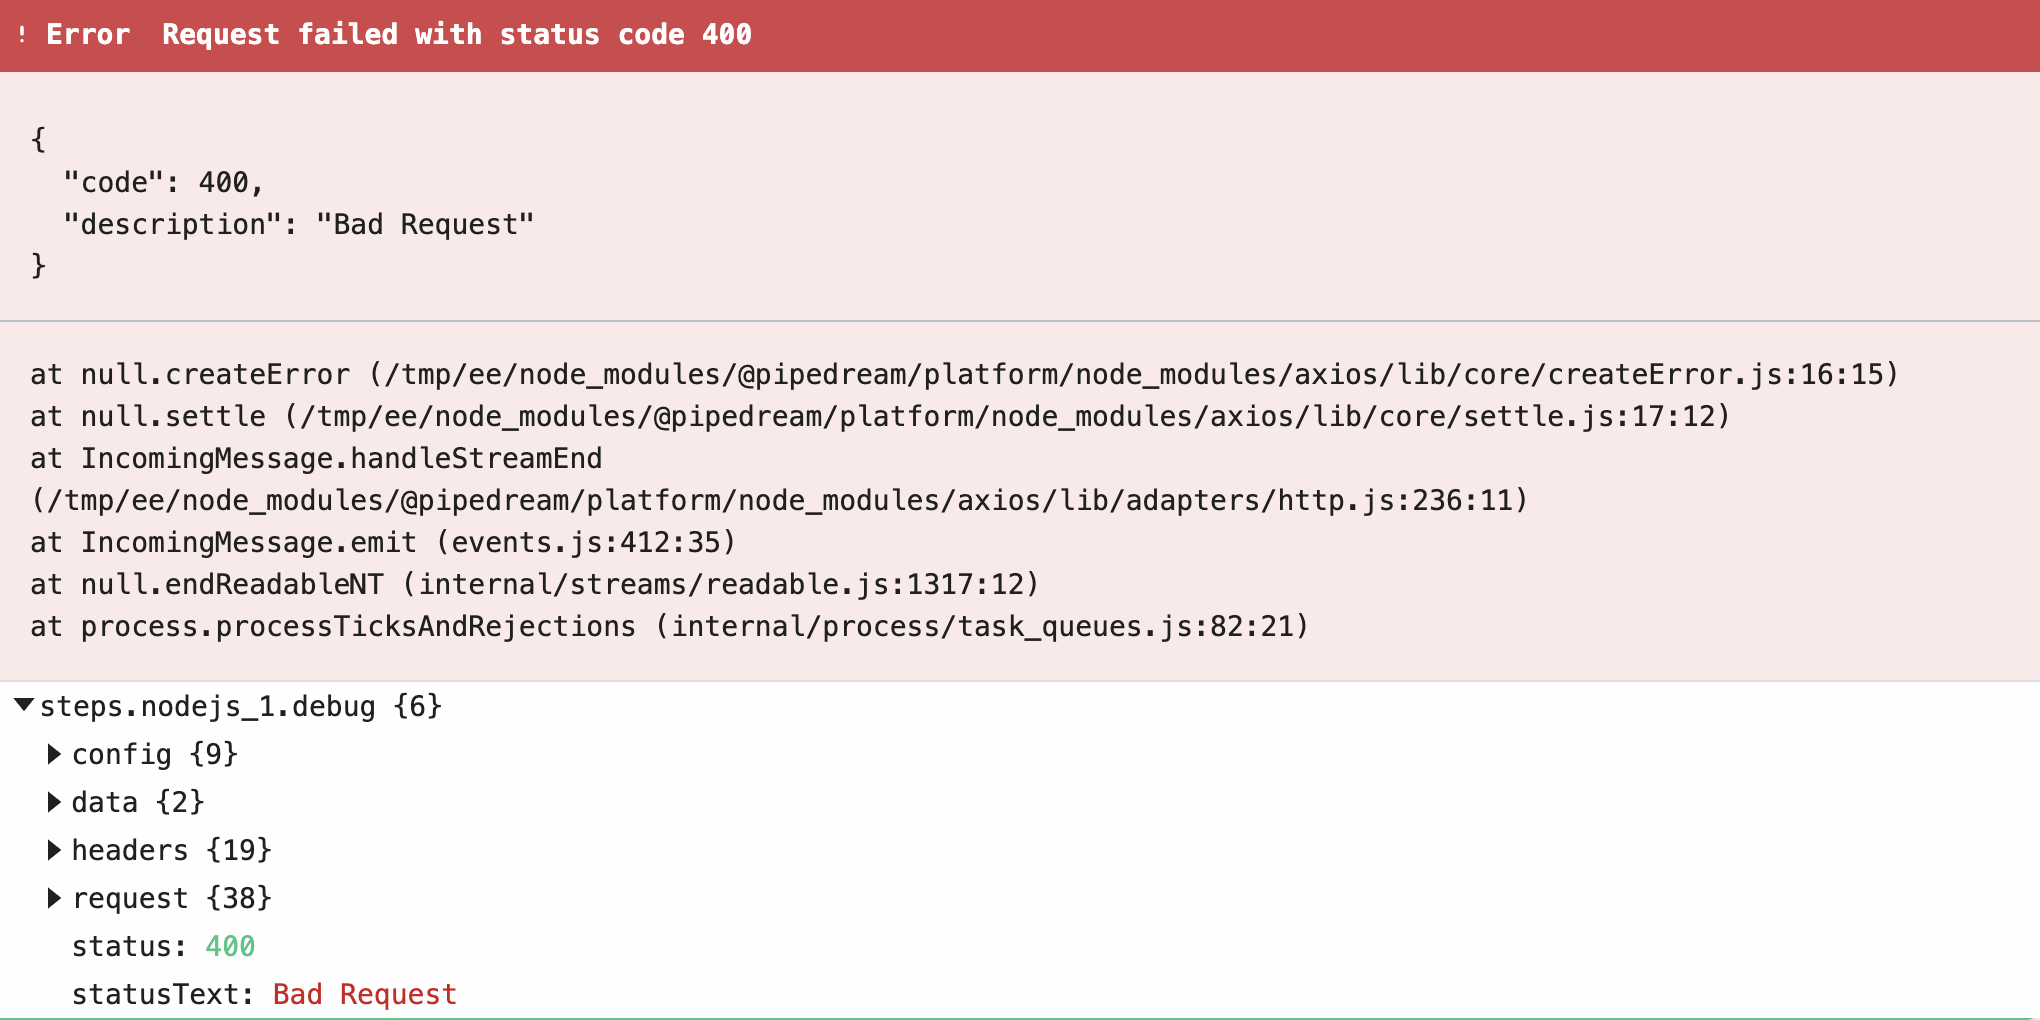This screenshot has width=2040, height=1020.
Task: Click the null.settle stack trace line
Action: 880,416
